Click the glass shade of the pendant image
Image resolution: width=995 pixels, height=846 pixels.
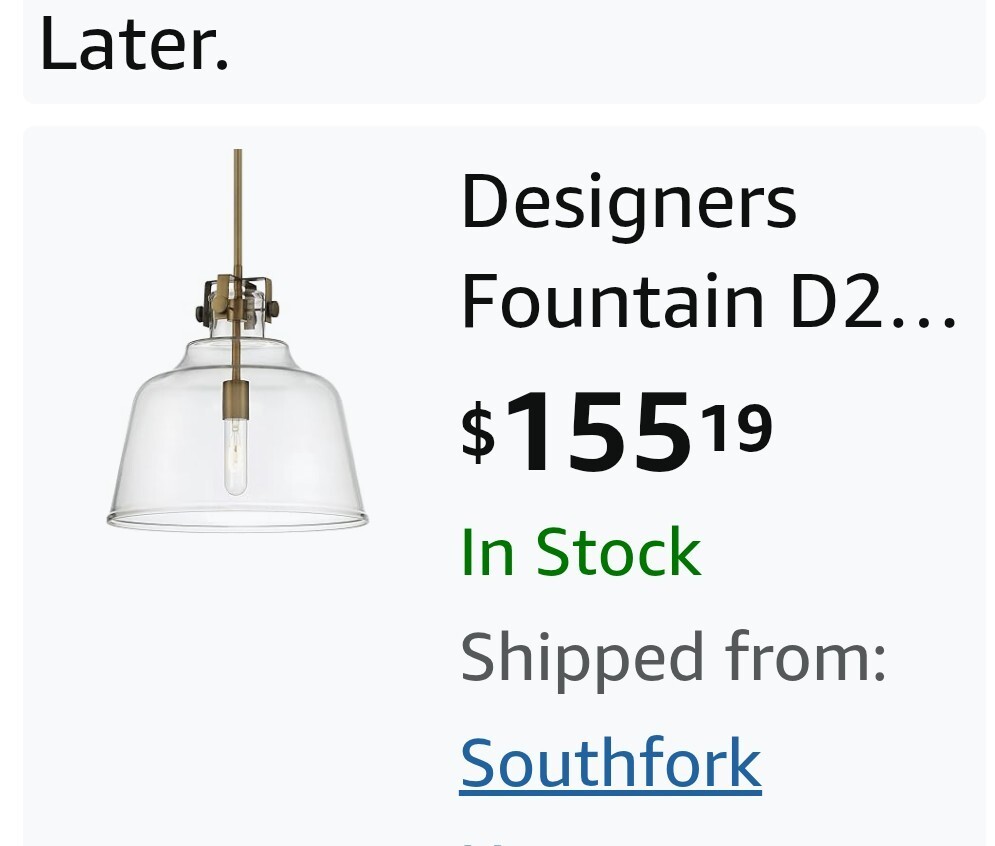point(160,450)
